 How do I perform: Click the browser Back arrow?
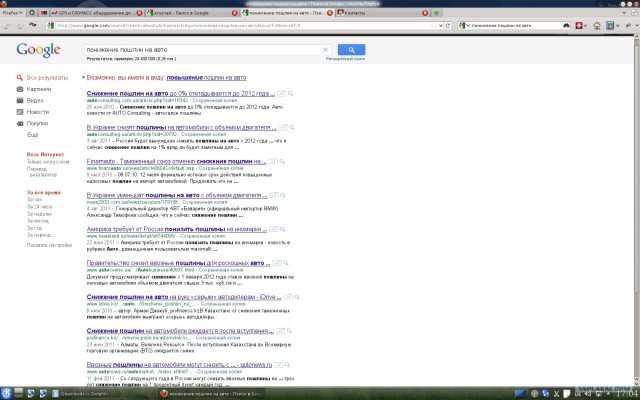pos(7,26)
